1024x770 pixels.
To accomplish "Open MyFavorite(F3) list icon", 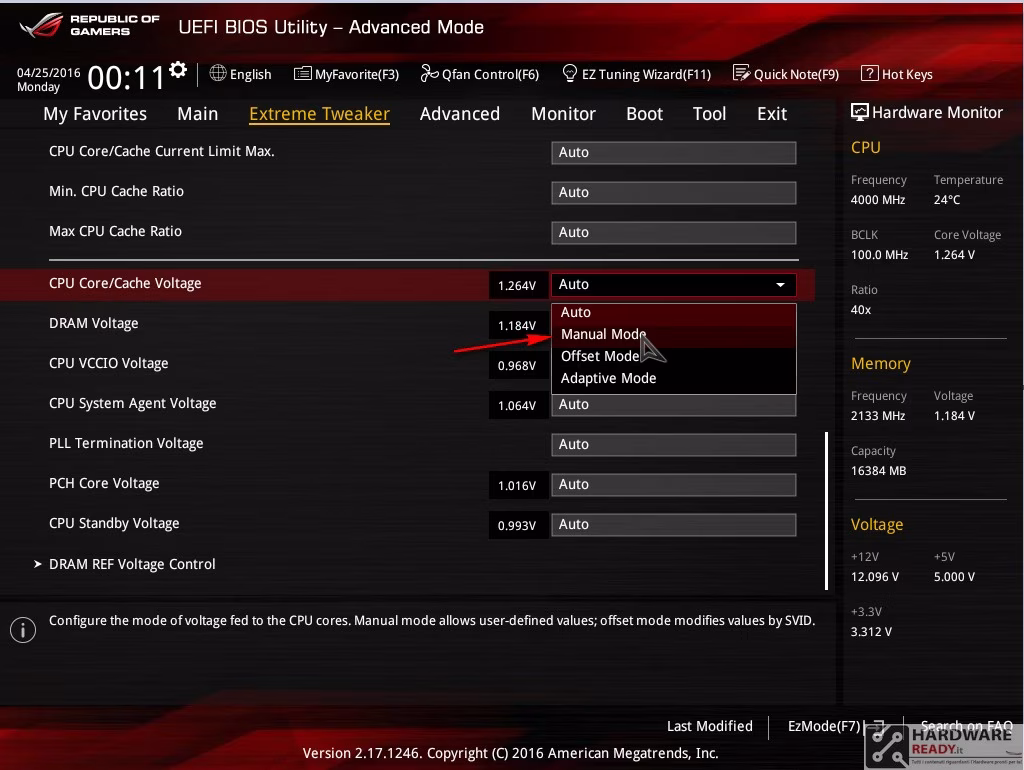I will coord(302,73).
